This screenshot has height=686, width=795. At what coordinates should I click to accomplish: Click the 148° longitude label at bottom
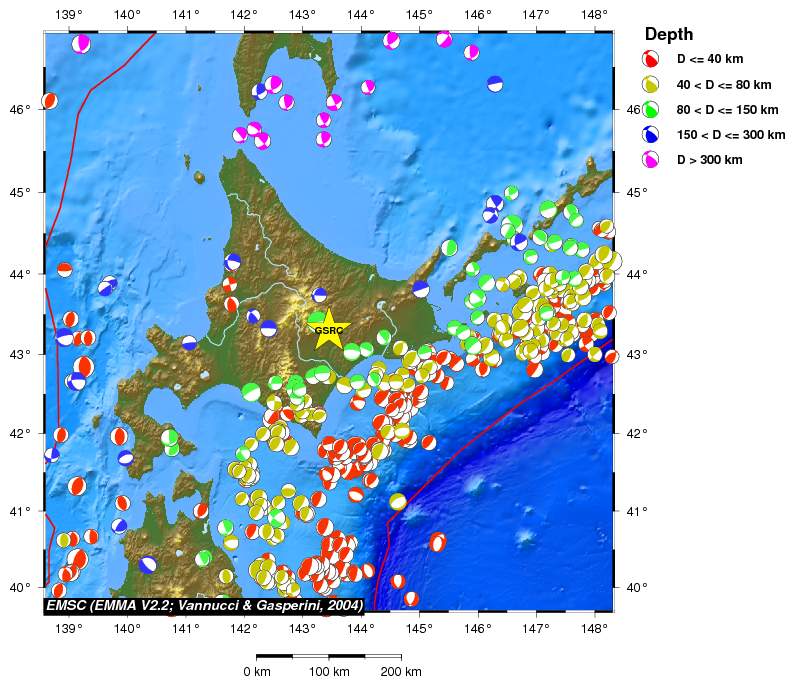[x=595, y=629]
